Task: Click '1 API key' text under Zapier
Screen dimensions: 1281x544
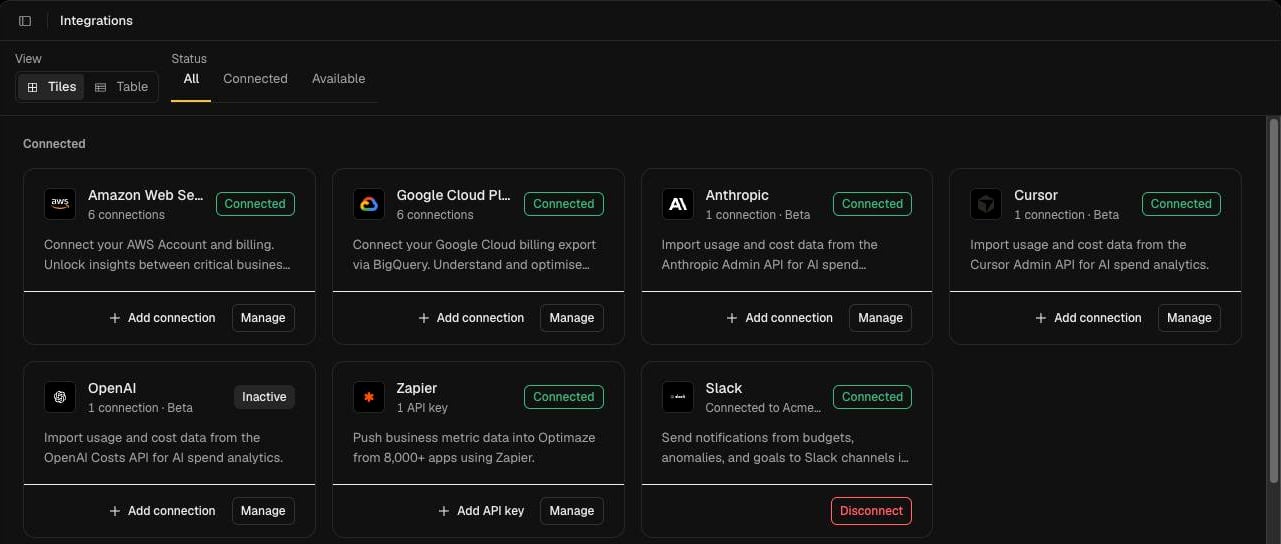Action: tap(423, 408)
